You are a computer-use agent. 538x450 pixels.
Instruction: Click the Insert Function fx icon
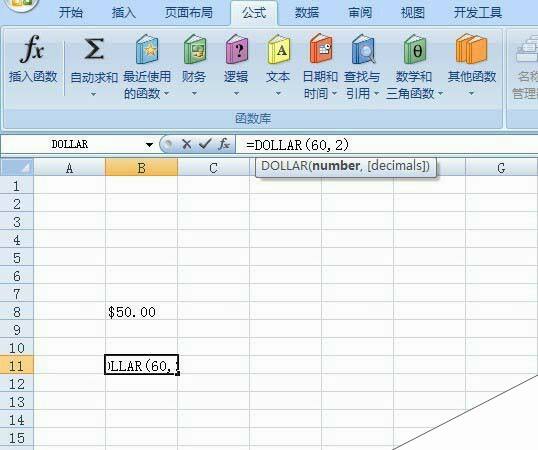tap(32, 49)
